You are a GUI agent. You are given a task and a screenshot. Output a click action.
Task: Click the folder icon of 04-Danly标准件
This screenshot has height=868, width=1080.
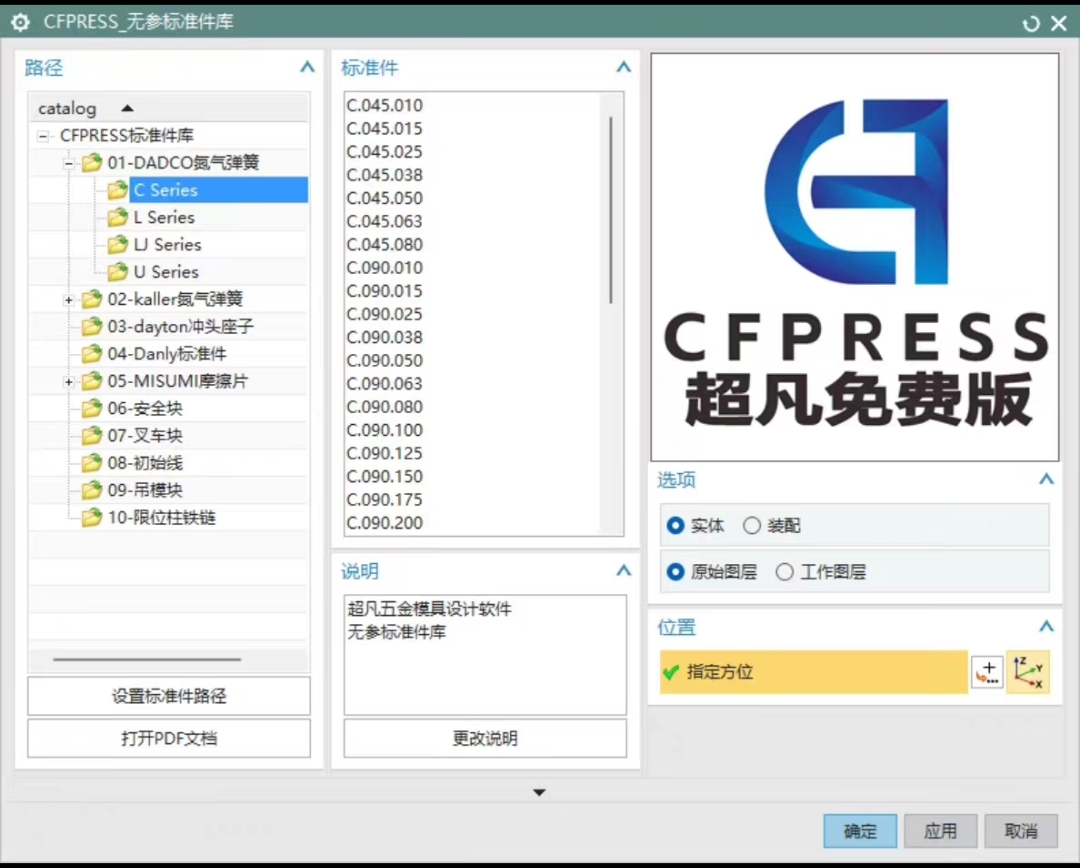coord(92,354)
